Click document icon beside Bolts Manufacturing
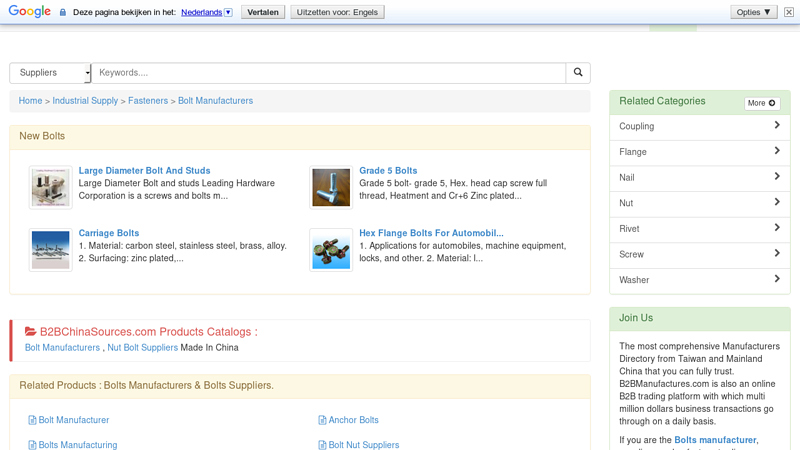This screenshot has height=450, width=800. tap(32, 445)
